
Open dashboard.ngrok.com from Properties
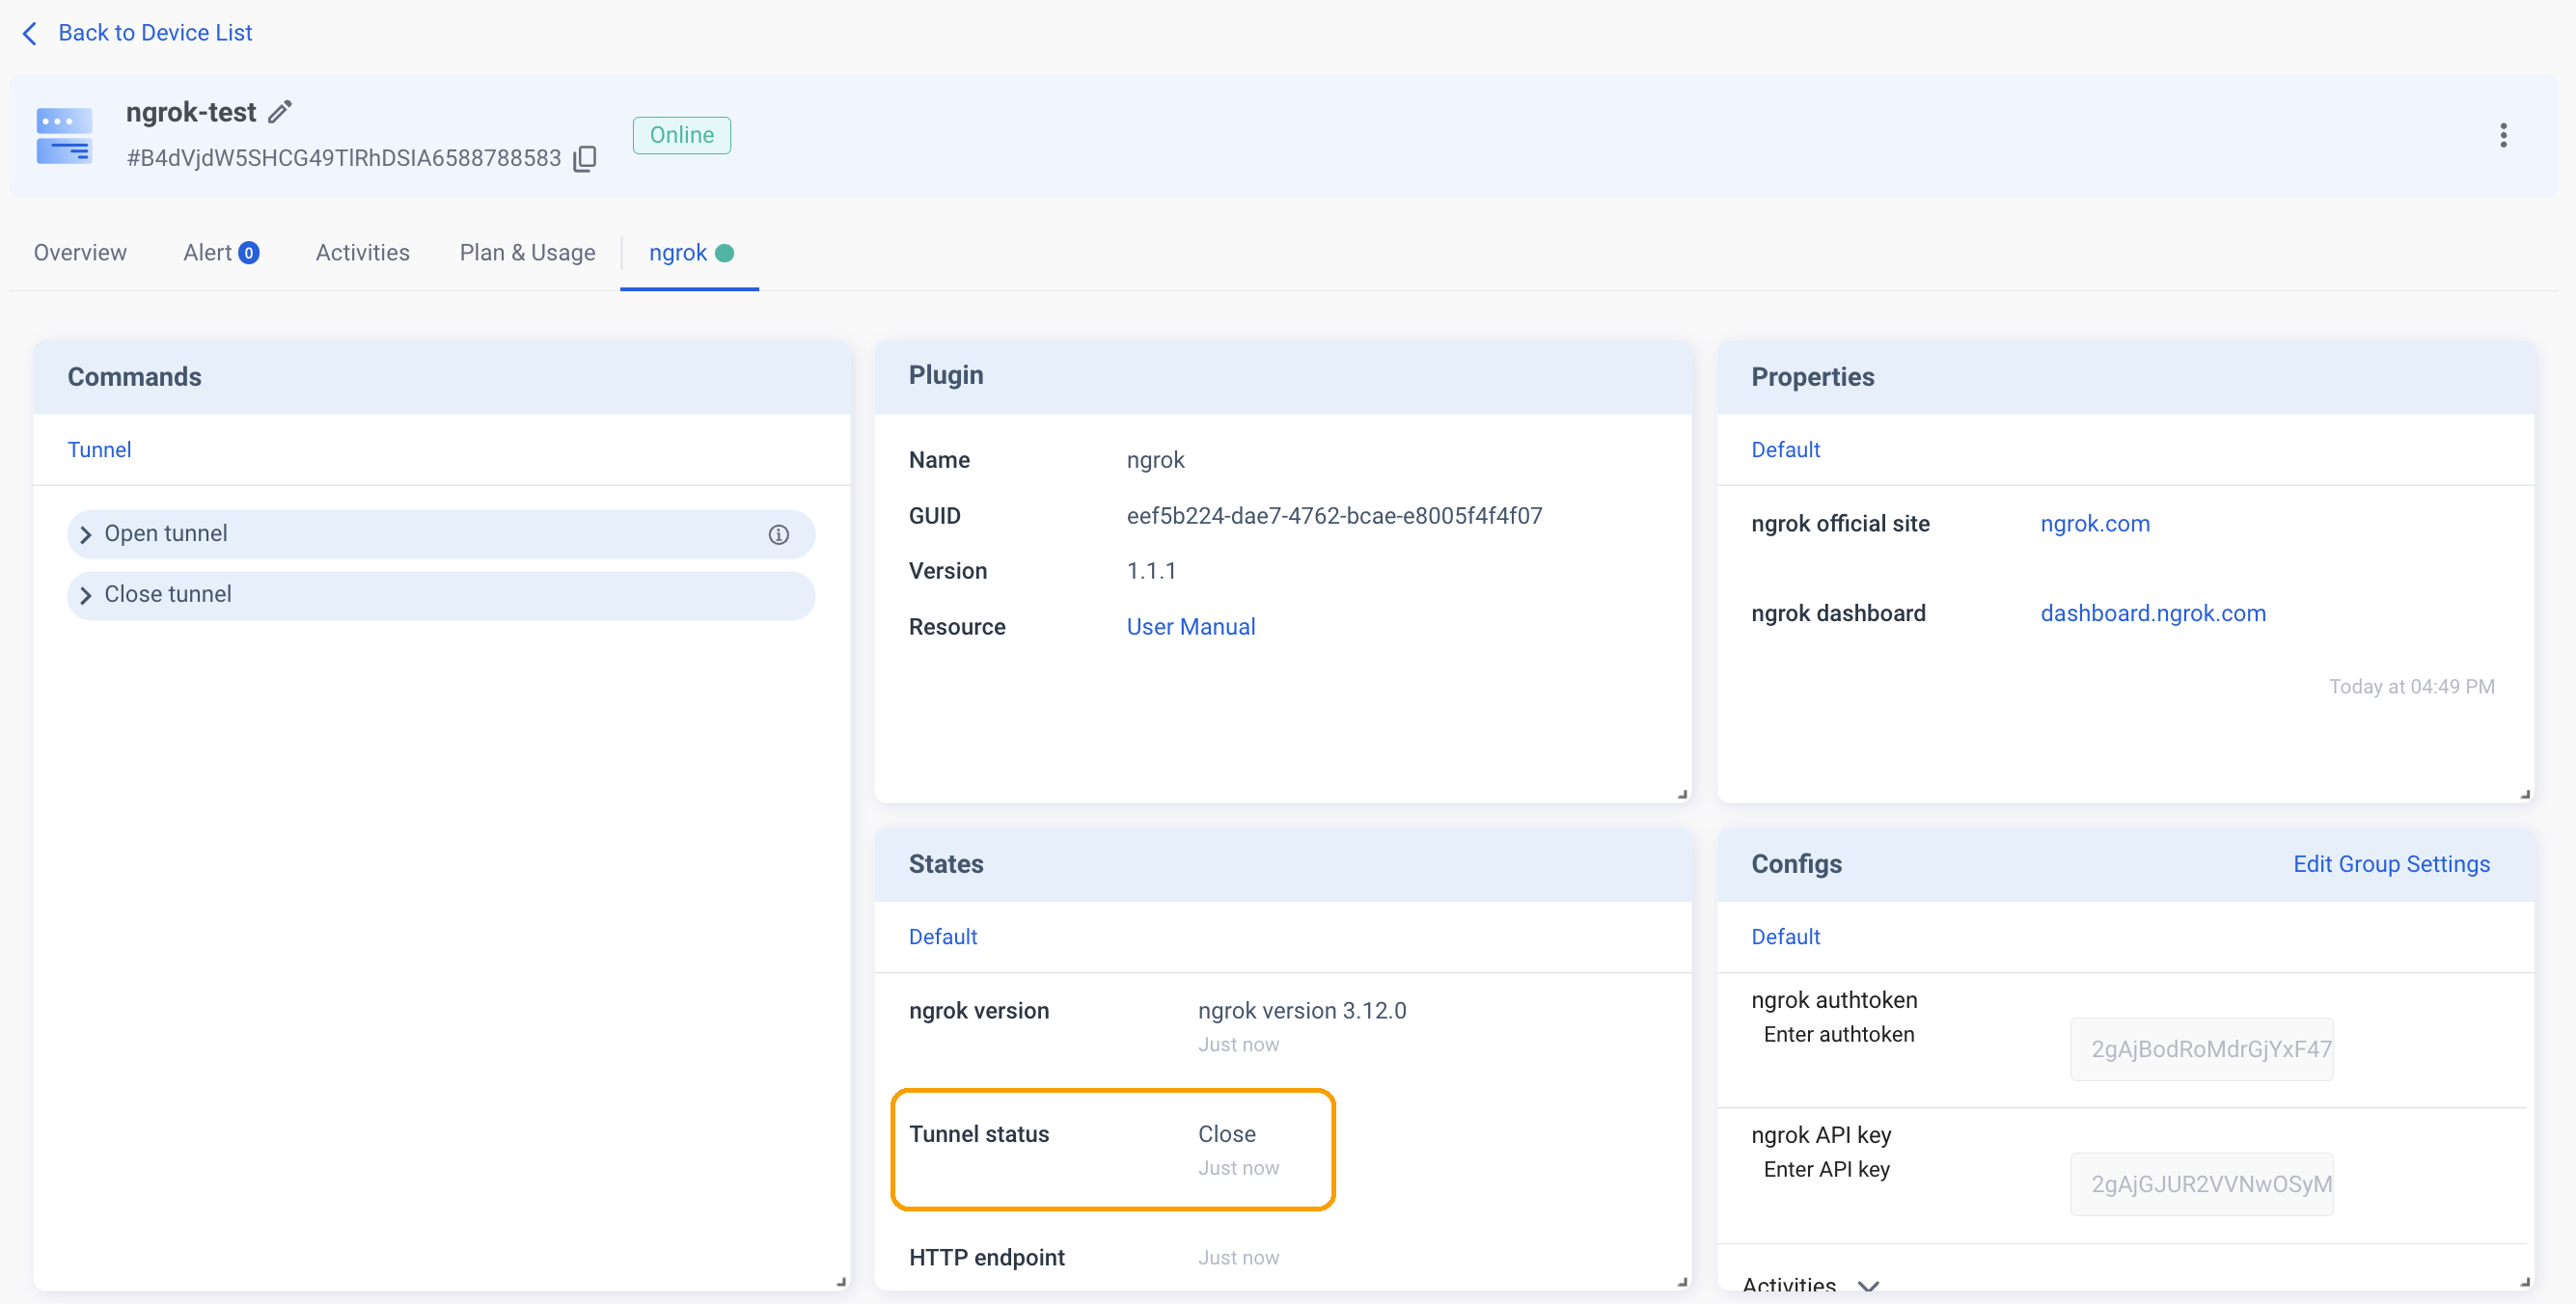(x=2153, y=613)
